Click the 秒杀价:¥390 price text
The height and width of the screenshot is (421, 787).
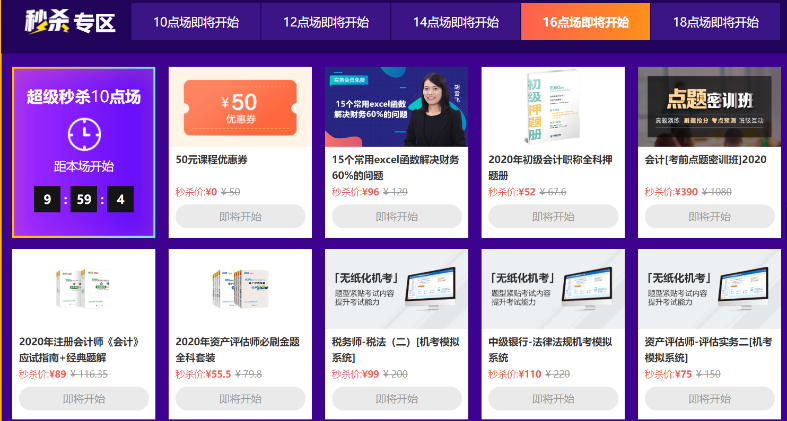pyautogui.click(x=671, y=192)
